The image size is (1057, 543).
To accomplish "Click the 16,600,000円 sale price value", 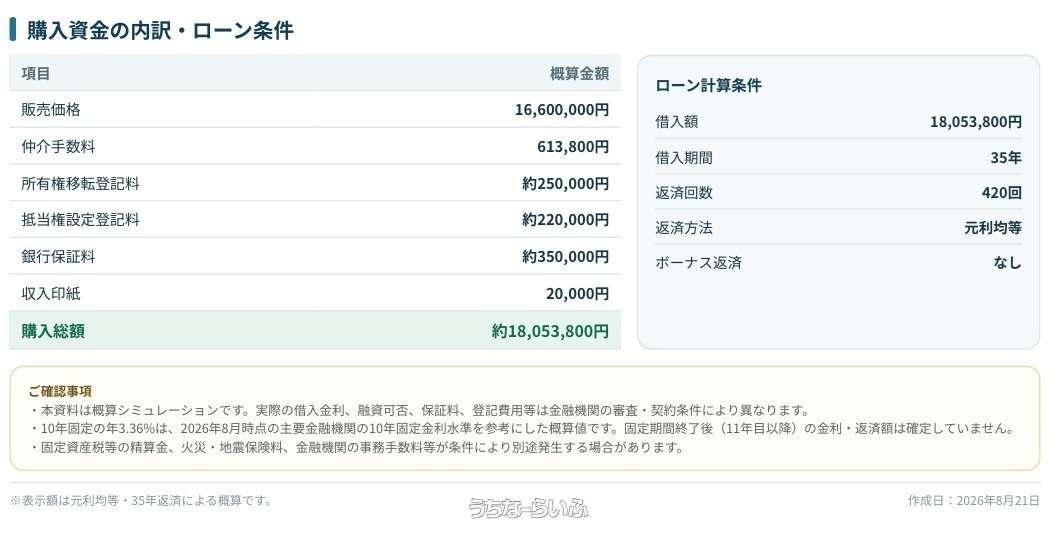I will [562, 109].
